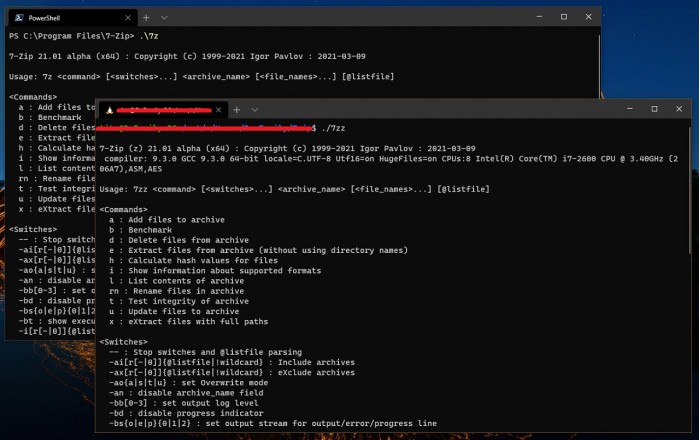Click 'b : Benchmark' in PowerShell window

tap(50, 118)
